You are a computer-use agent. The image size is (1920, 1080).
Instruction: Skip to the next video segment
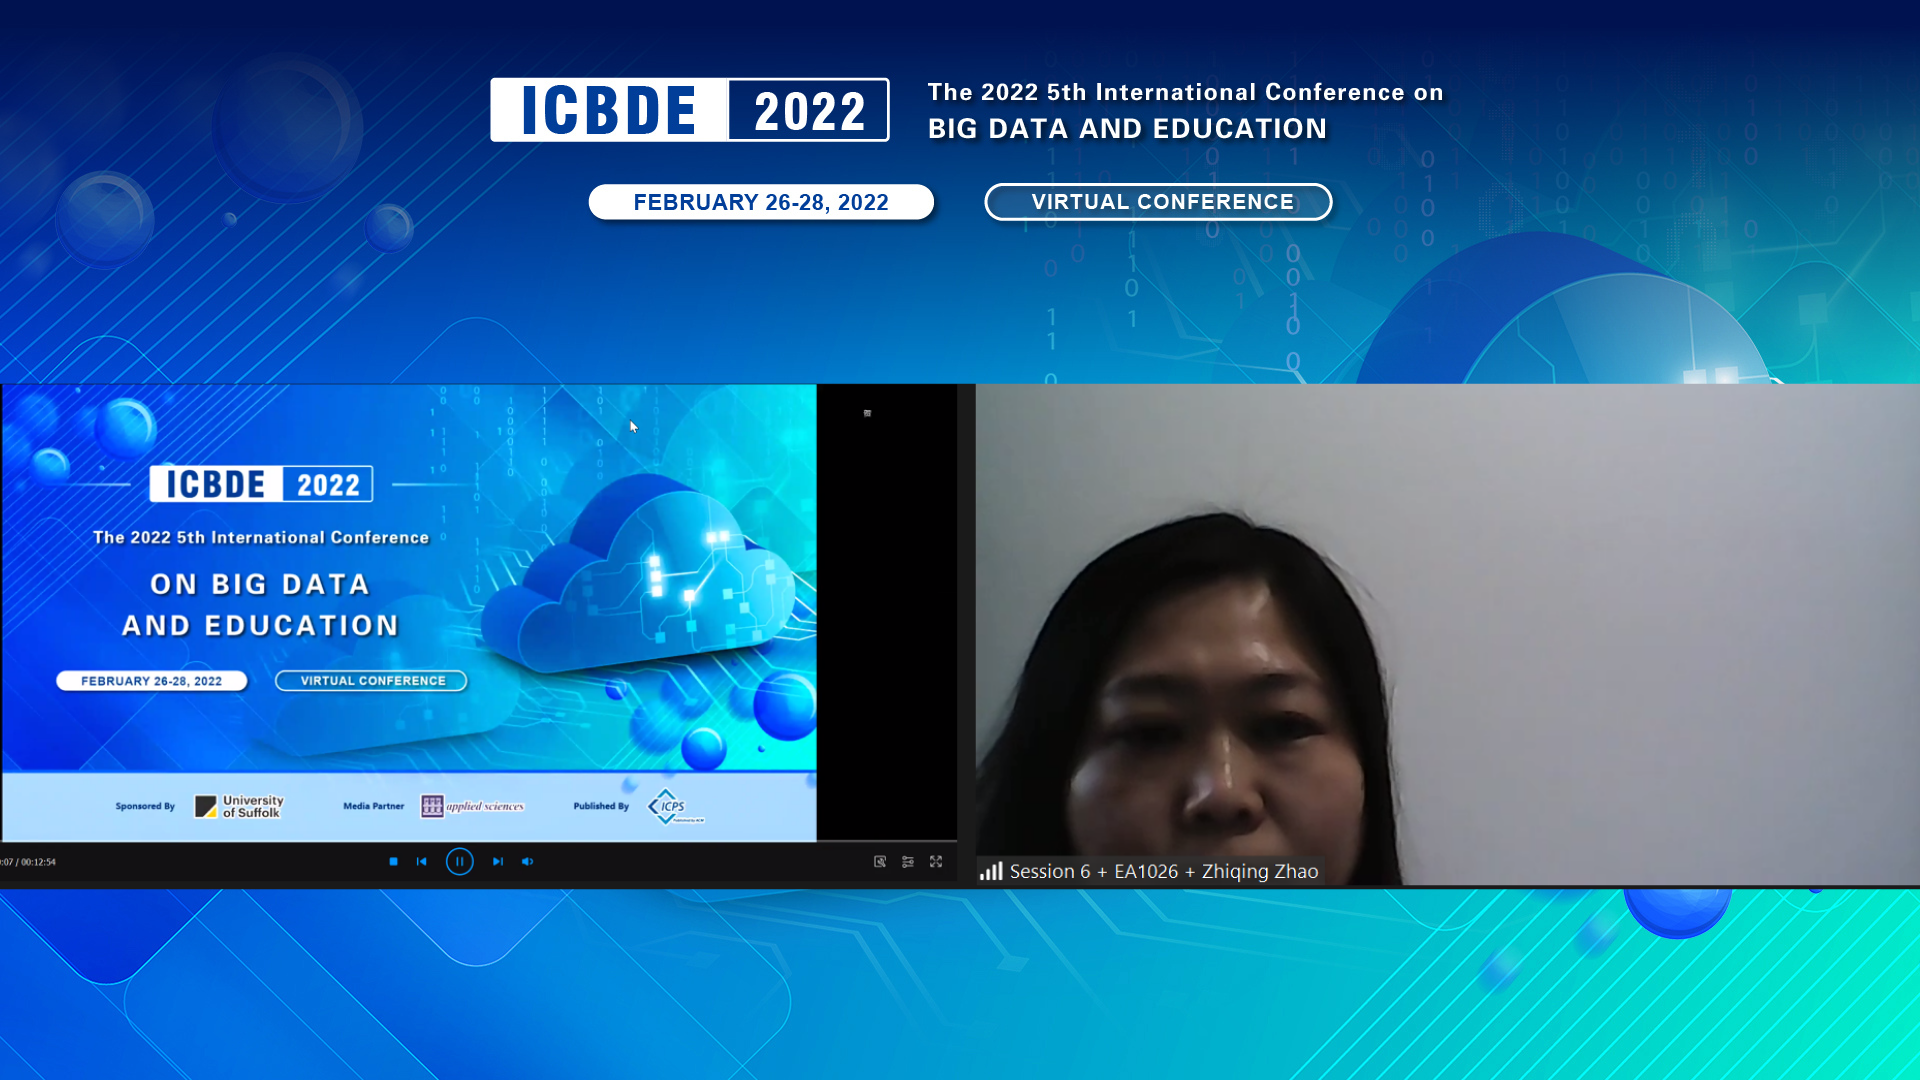pyautogui.click(x=497, y=861)
